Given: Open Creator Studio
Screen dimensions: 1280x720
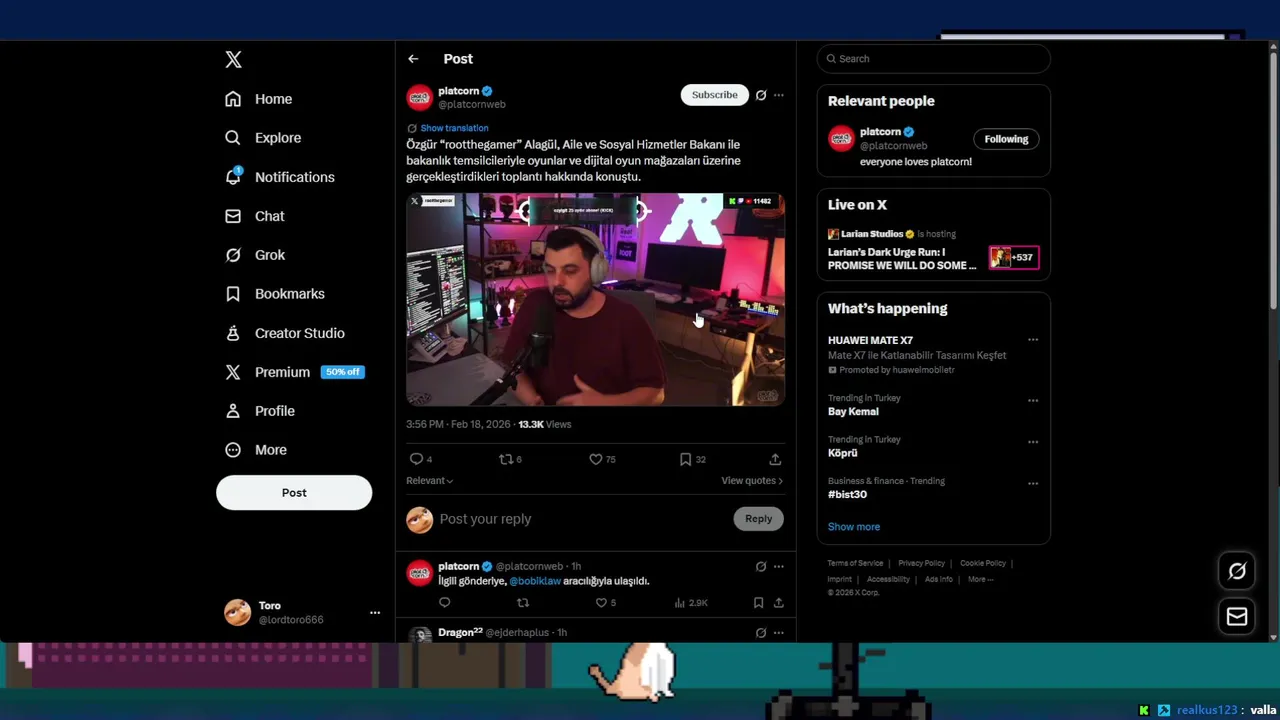Looking at the screenshot, I should click(284, 333).
